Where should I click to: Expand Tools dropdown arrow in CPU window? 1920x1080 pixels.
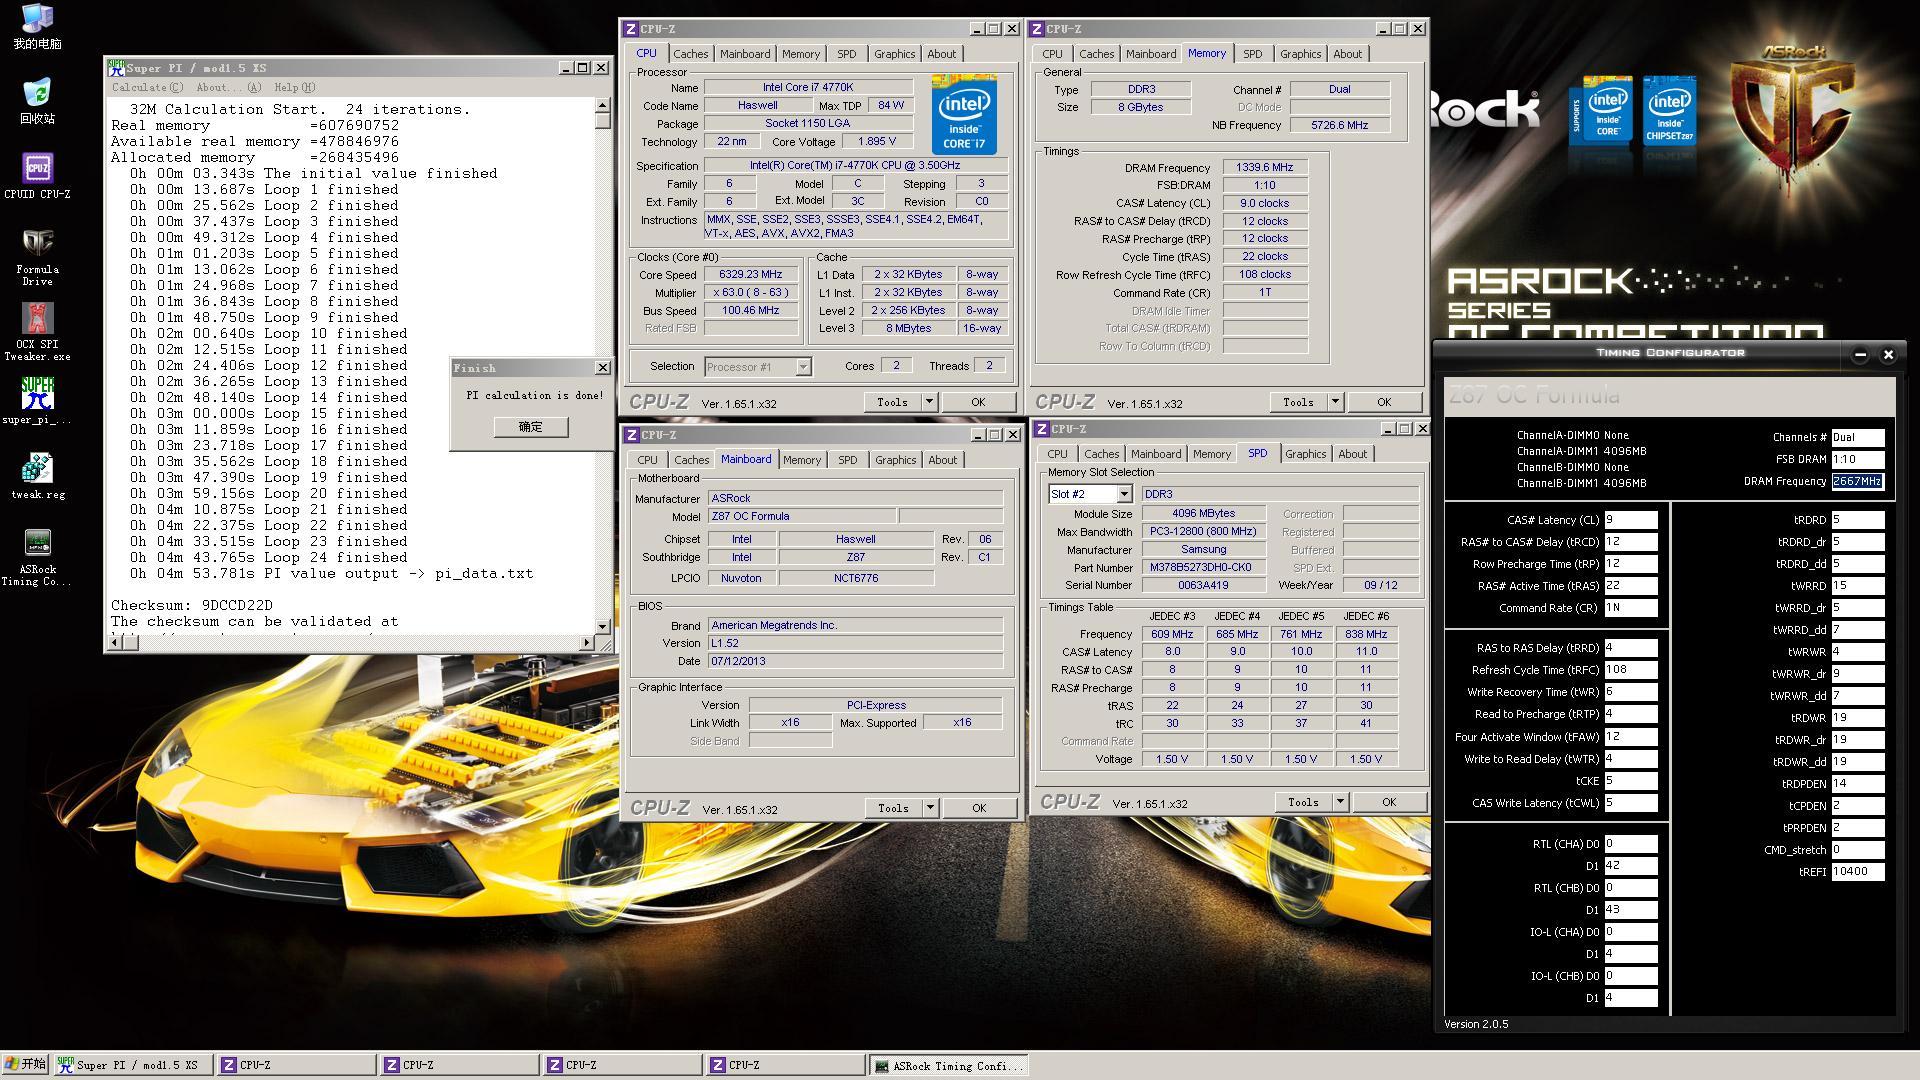pos(929,402)
